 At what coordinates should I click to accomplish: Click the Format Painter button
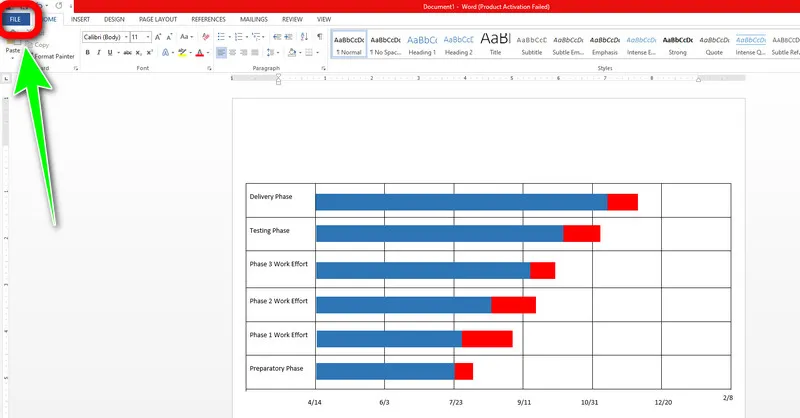[54, 56]
